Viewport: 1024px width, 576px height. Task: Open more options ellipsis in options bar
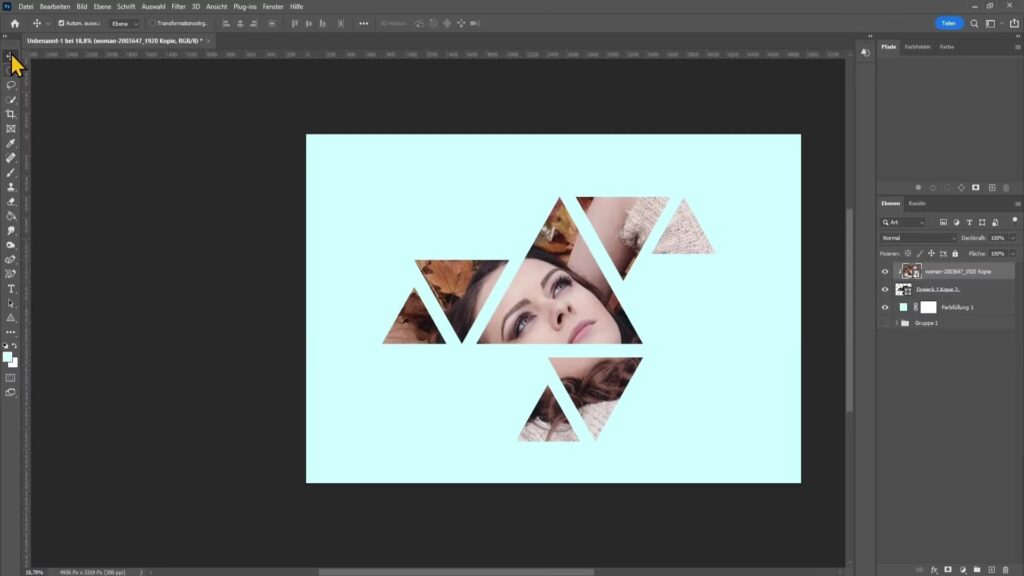363,23
